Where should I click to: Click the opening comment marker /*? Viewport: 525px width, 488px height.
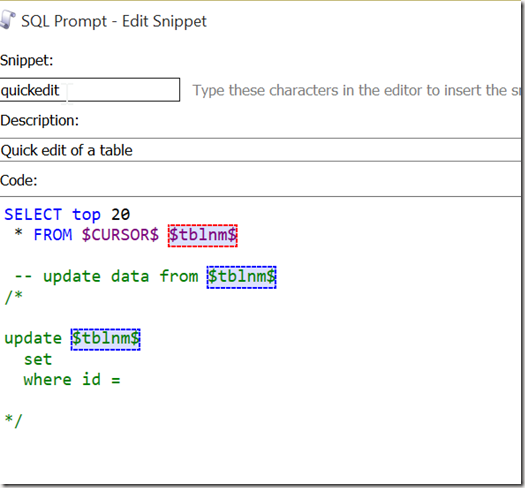click(13, 297)
